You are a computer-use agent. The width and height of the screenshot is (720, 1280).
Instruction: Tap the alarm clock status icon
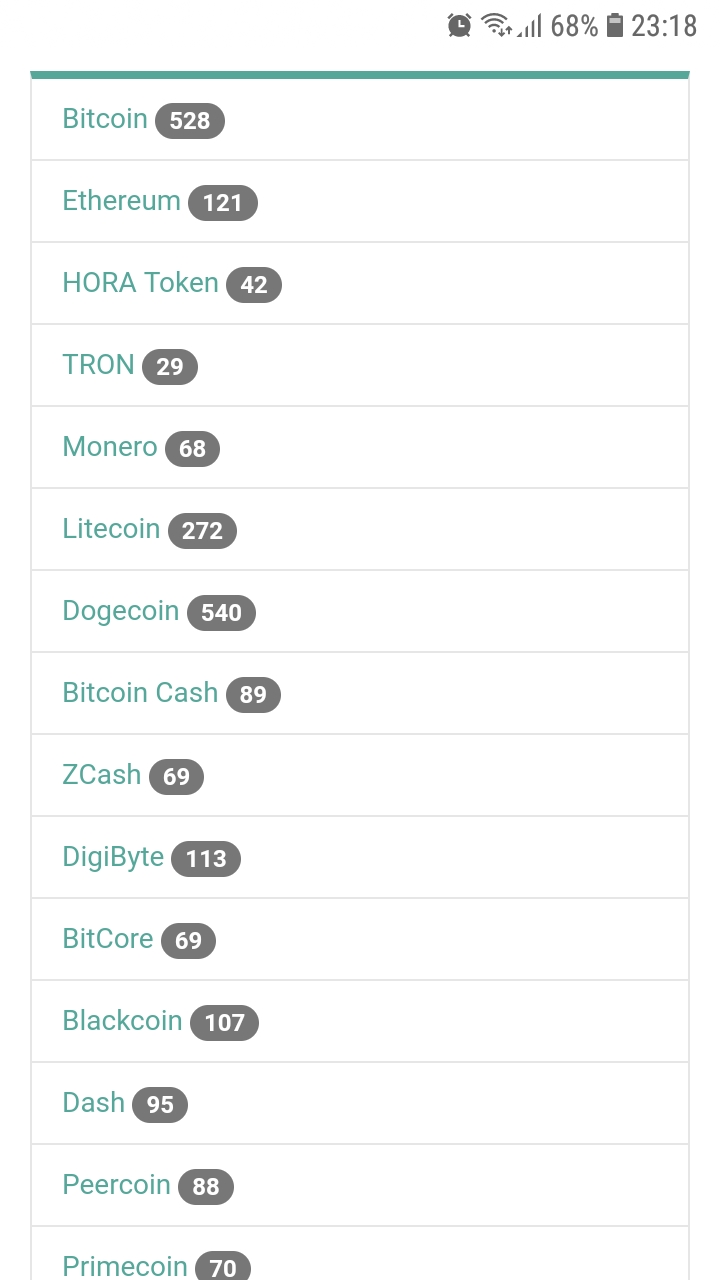pyautogui.click(x=459, y=26)
